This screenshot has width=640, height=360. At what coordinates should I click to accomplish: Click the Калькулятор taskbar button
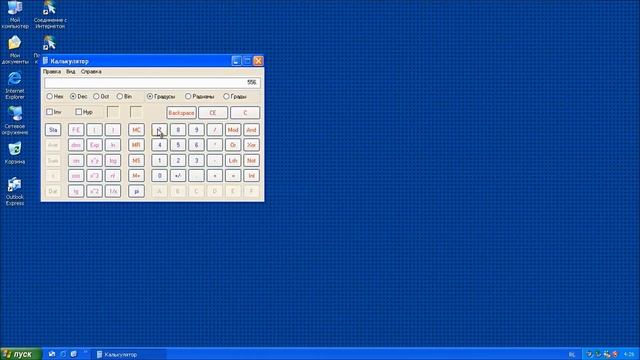tap(129, 354)
